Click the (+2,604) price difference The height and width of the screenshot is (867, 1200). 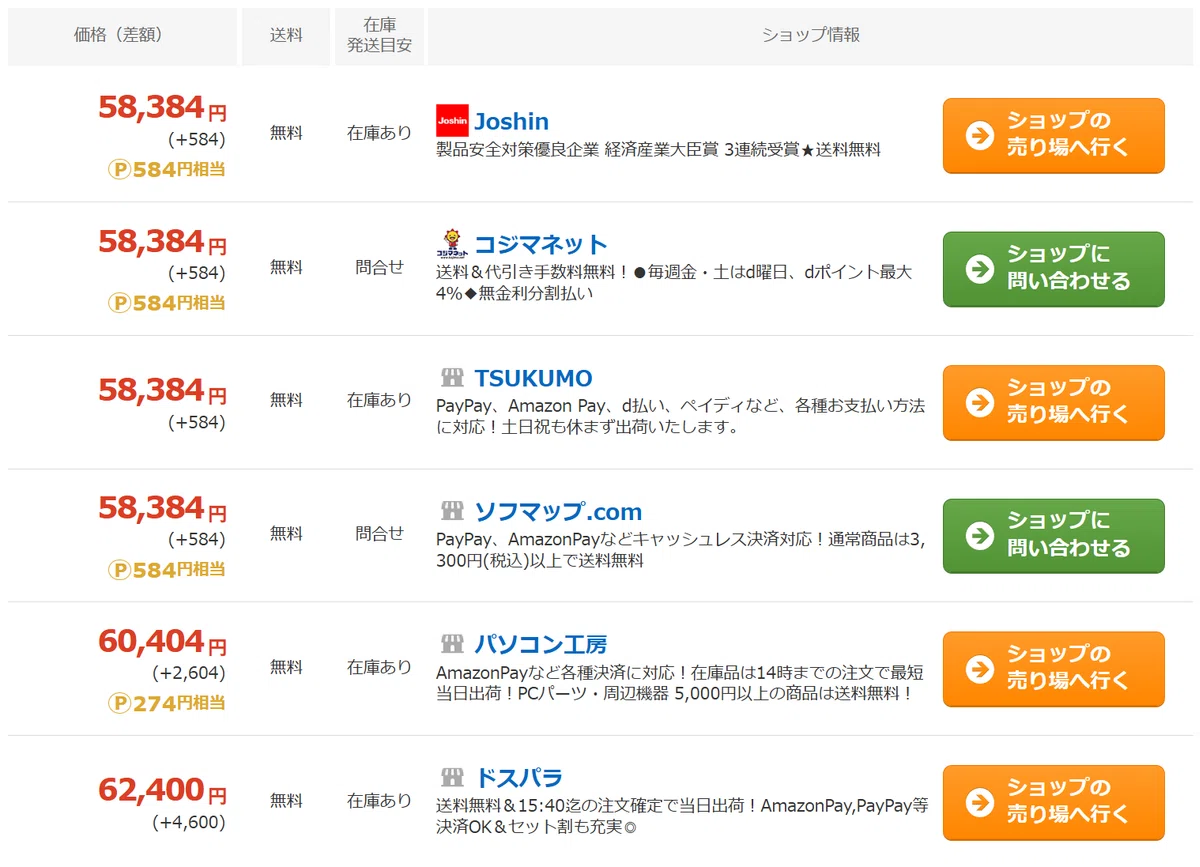click(188, 673)
